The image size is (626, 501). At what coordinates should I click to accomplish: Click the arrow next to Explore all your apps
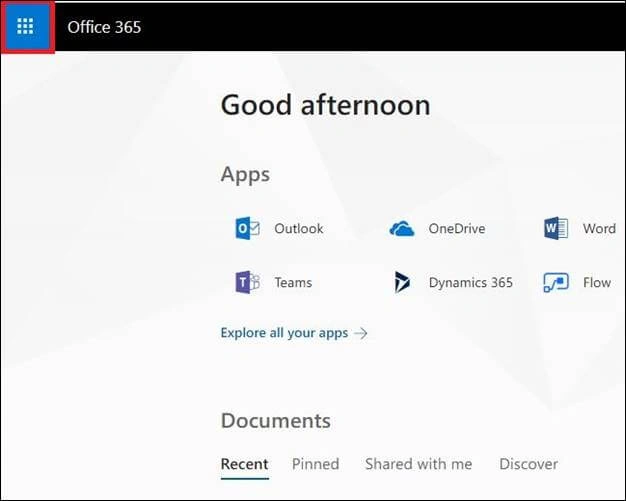[x=361, y=333]
